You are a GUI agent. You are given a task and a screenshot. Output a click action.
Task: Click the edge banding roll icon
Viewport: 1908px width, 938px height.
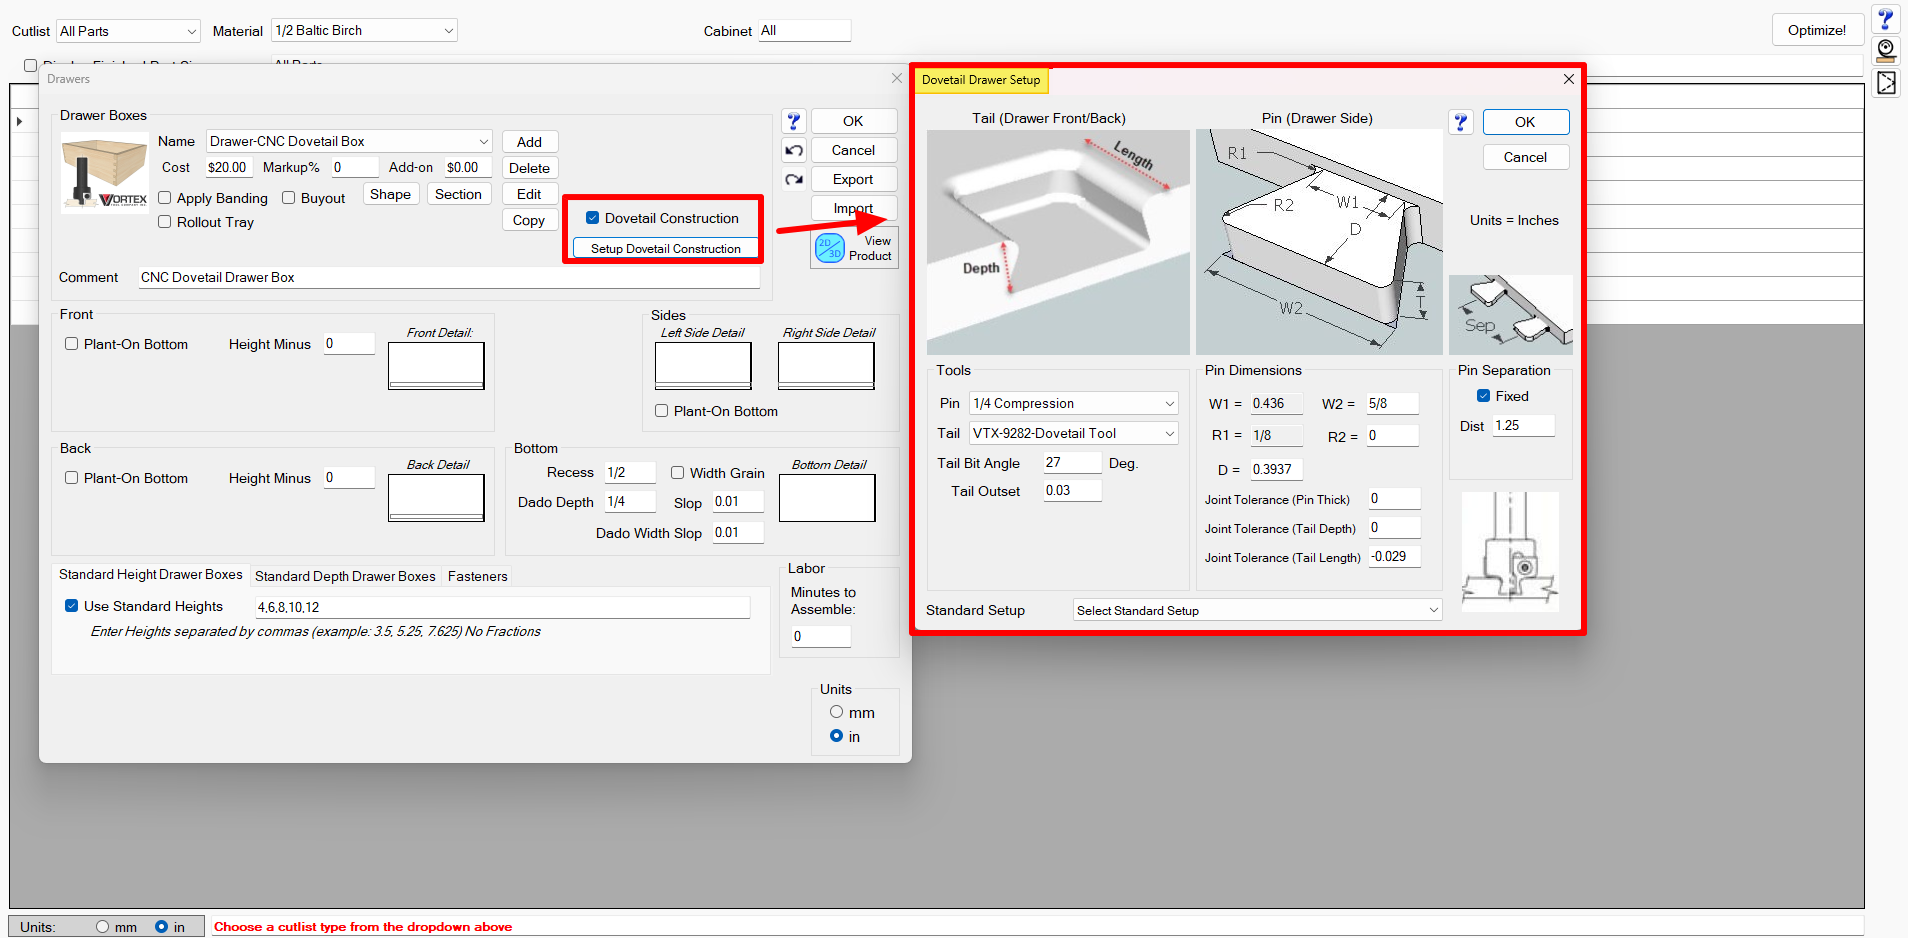pyautogui.click(x=1886, y=50)
